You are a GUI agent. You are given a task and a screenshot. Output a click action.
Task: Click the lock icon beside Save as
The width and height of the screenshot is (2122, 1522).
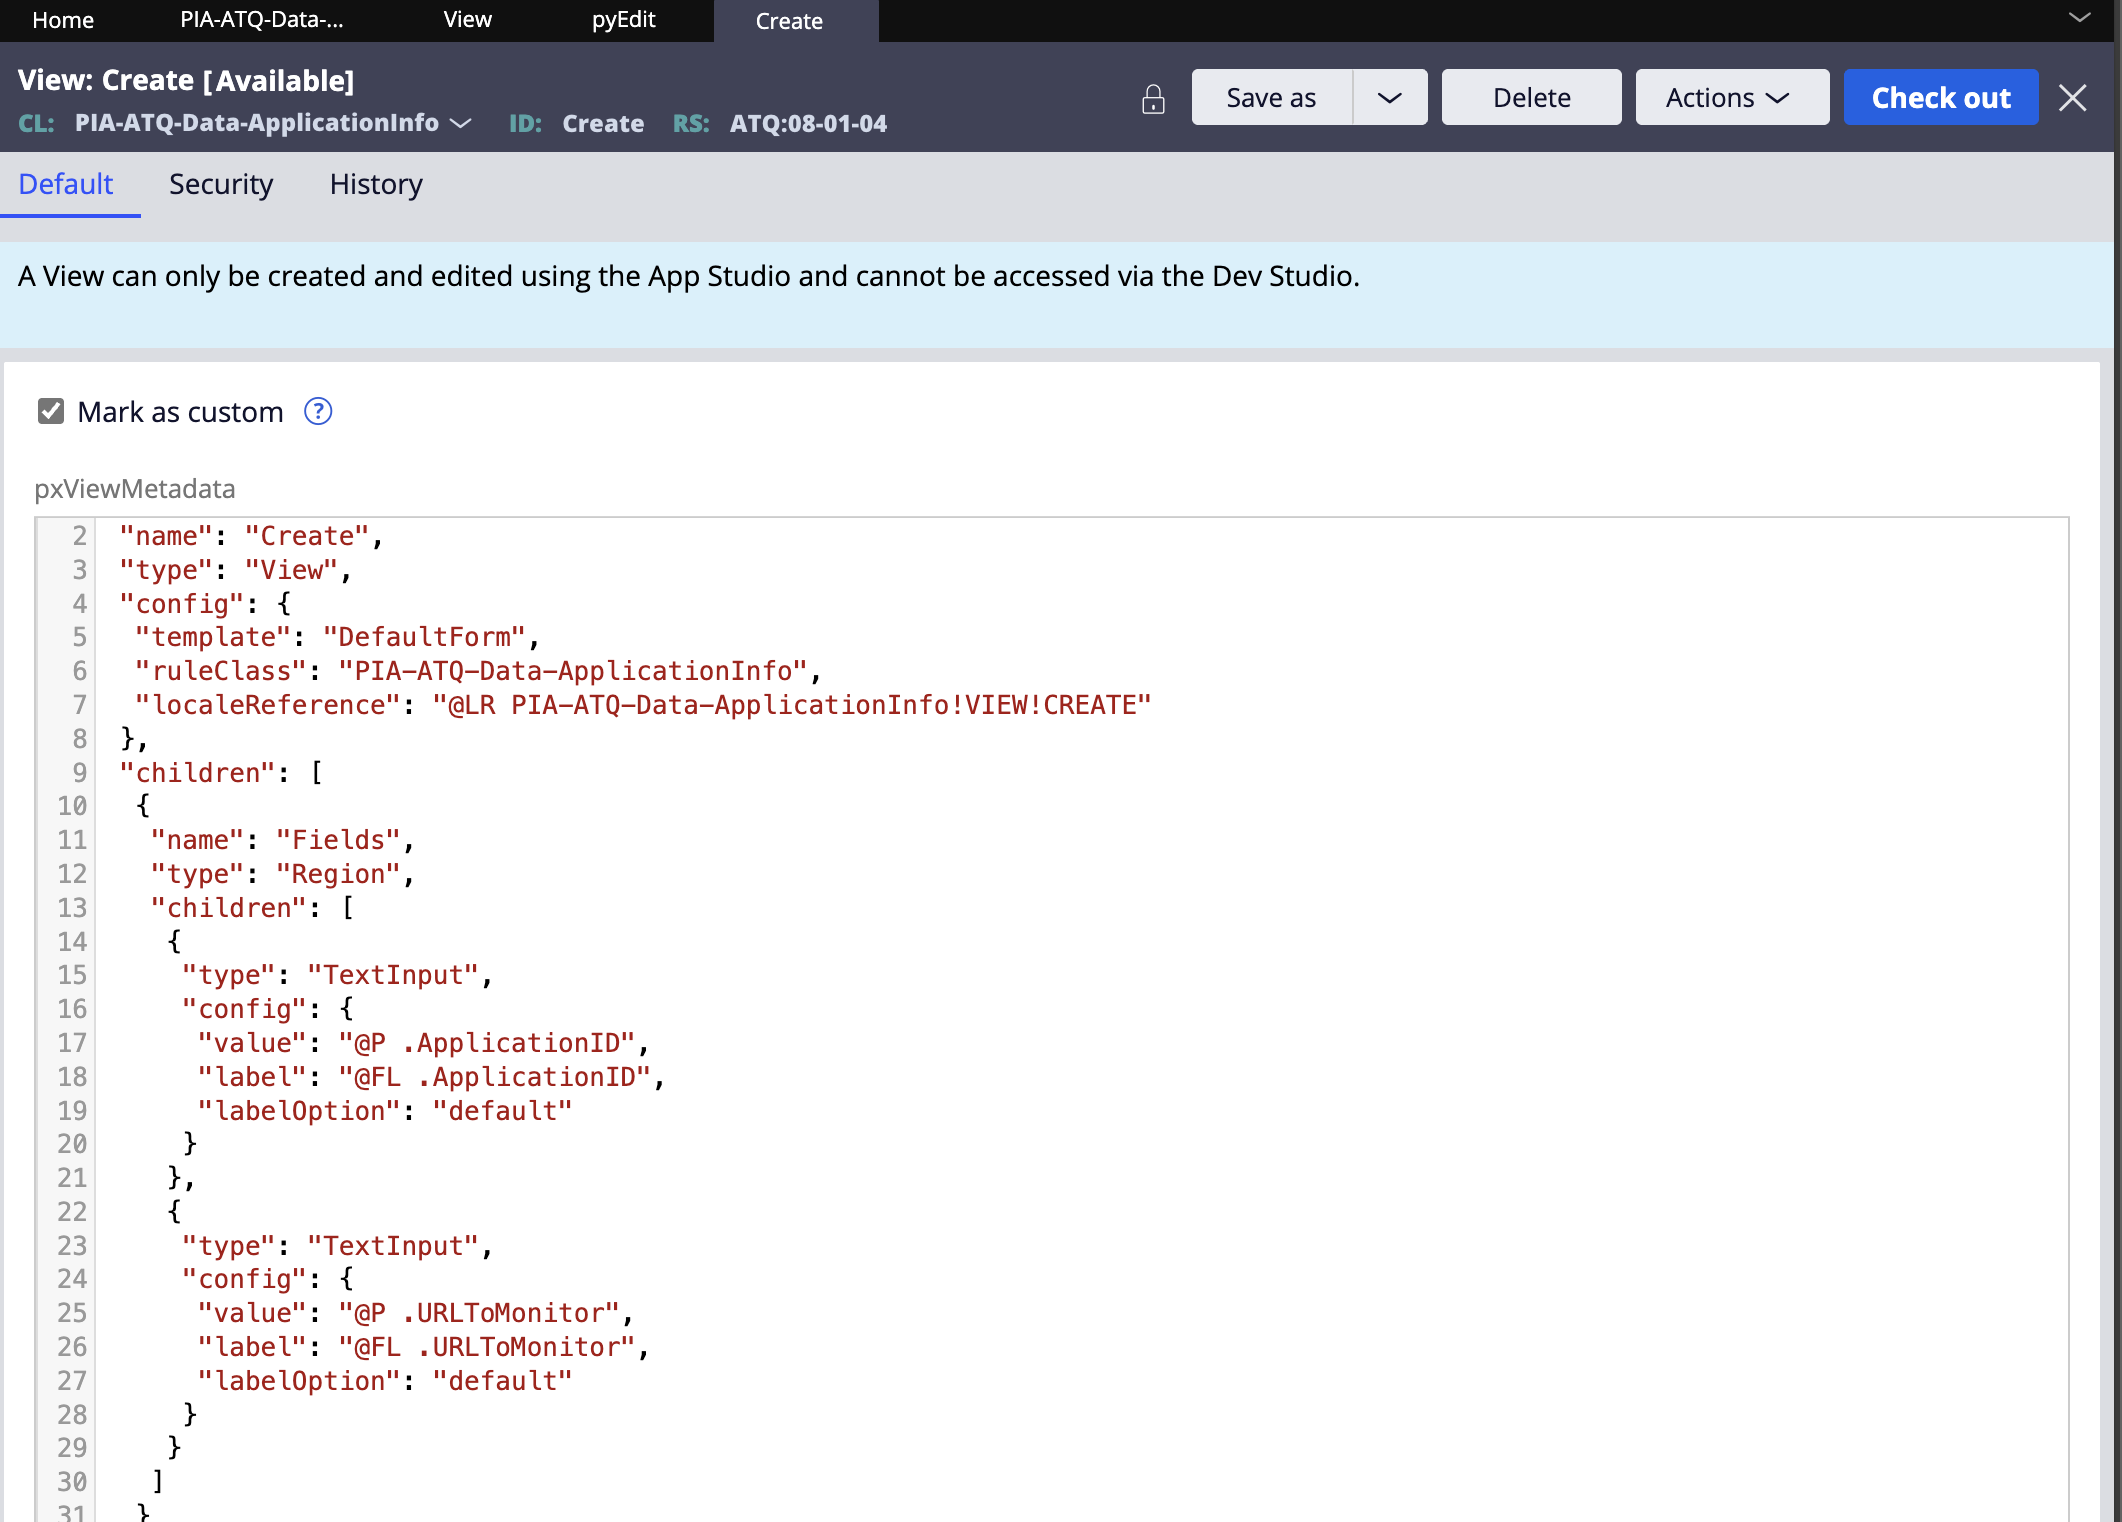(x=1153, y=99)
